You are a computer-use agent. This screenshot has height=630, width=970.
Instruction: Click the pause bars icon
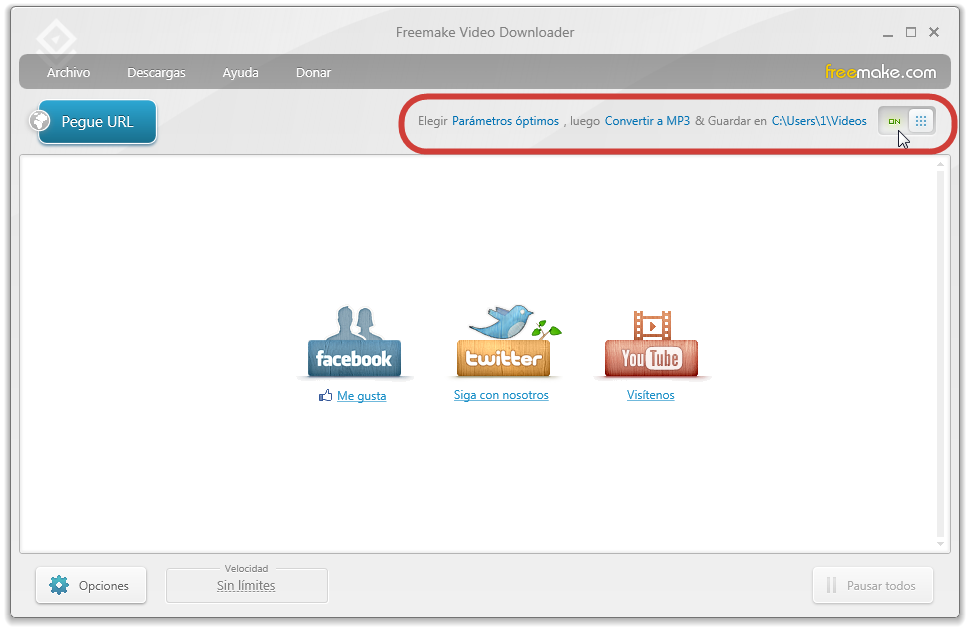[831, 585]
